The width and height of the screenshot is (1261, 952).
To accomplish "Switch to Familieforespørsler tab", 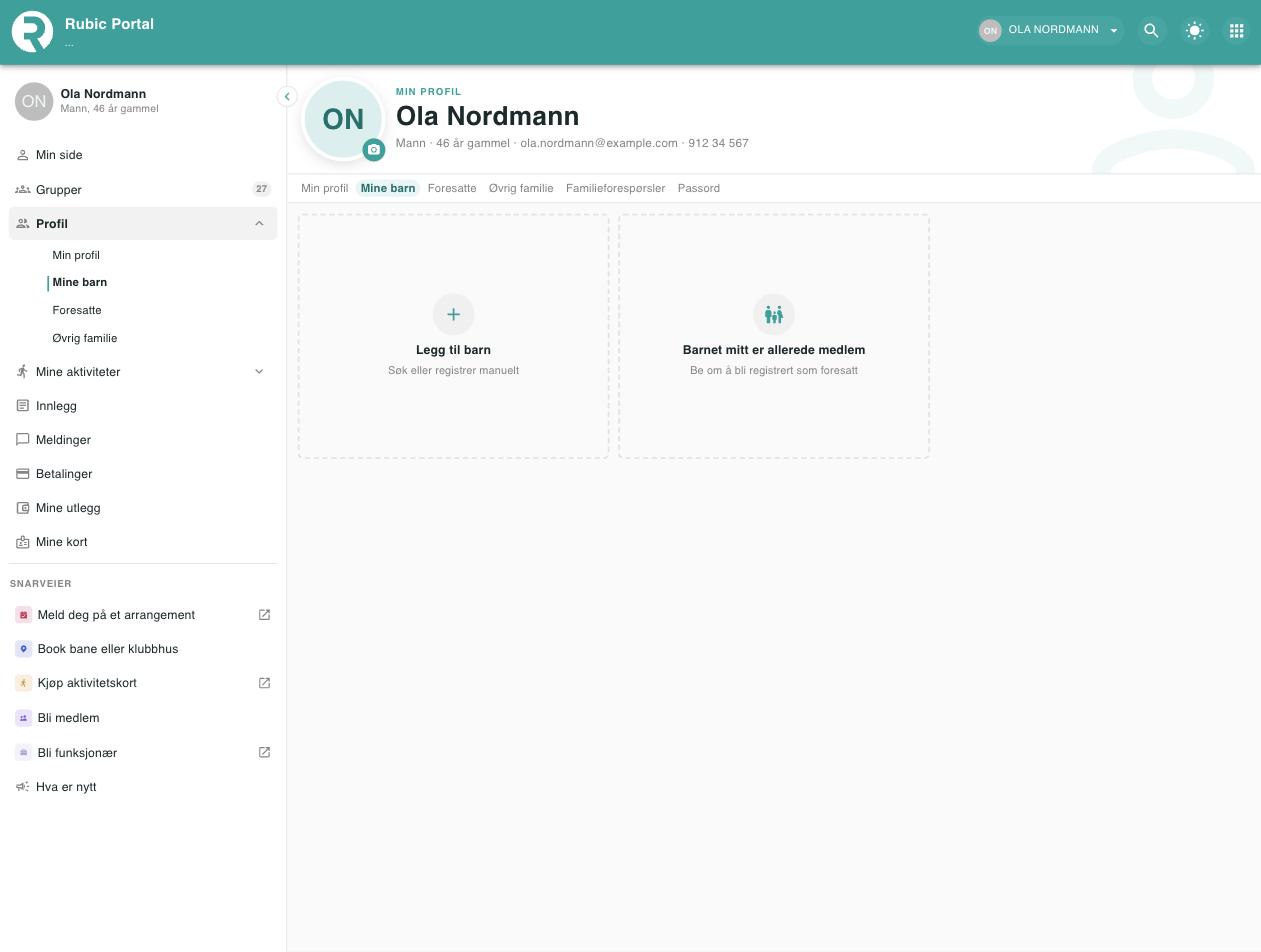I will (x=615, y=188).
